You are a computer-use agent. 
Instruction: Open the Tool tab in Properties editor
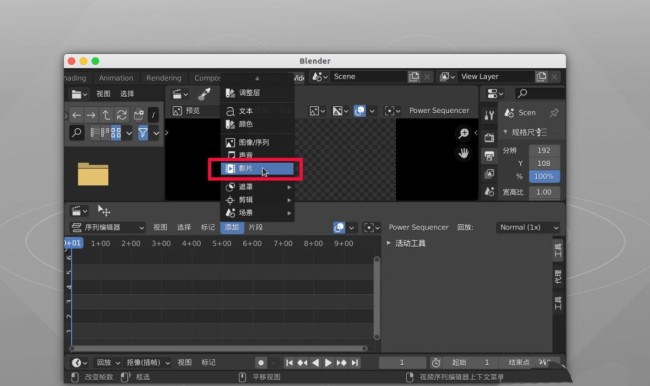489,115
